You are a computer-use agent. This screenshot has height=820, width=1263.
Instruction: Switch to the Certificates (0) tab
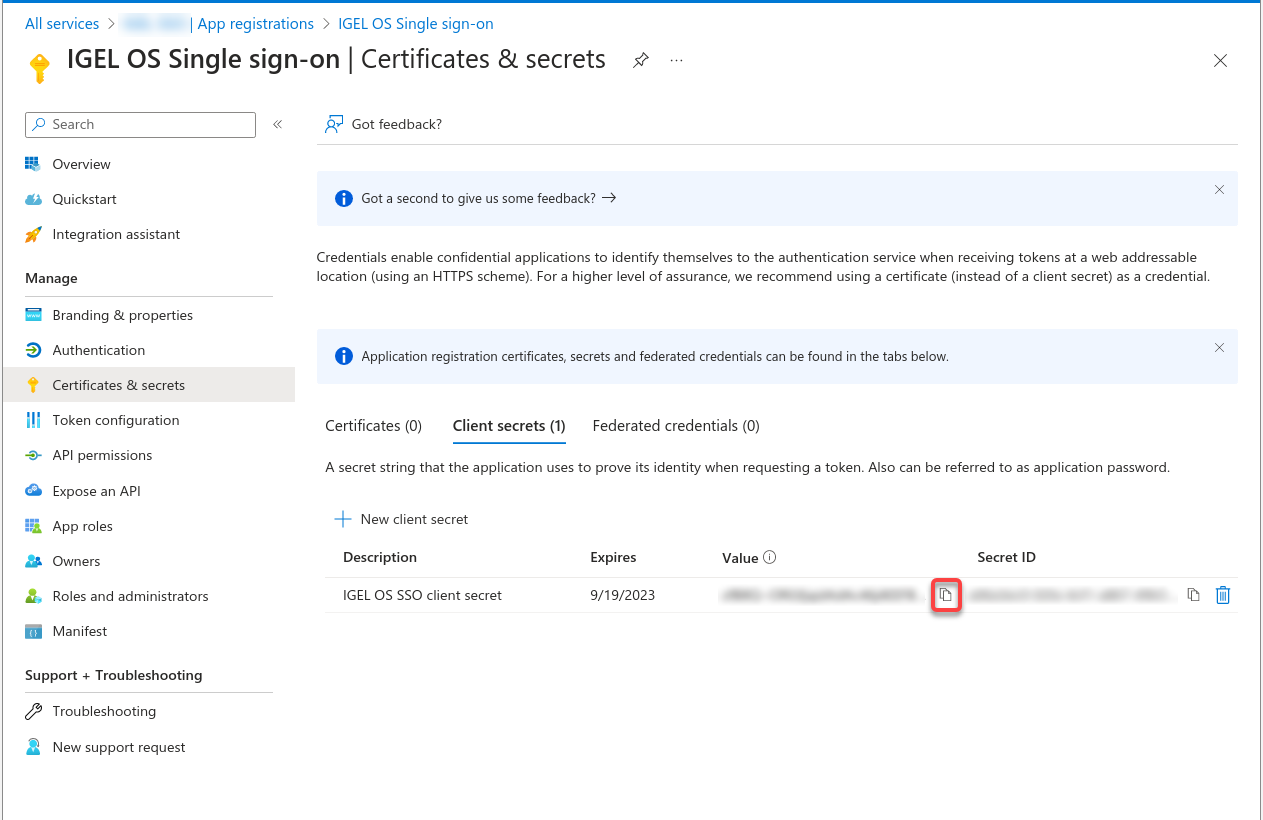[x=373, y=426]
